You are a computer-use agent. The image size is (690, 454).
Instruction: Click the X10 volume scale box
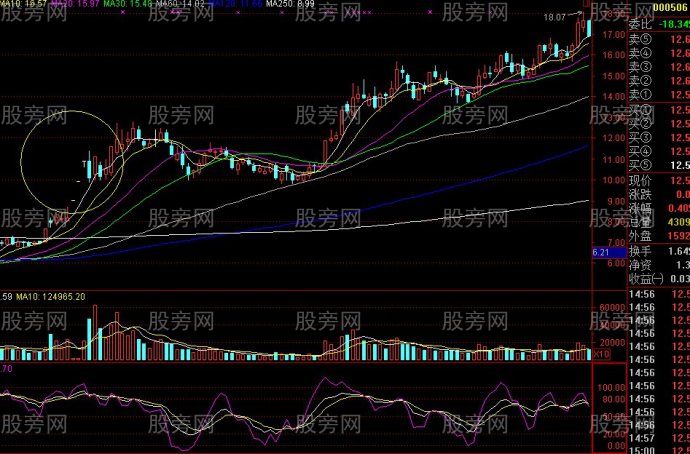pos(601,354)
